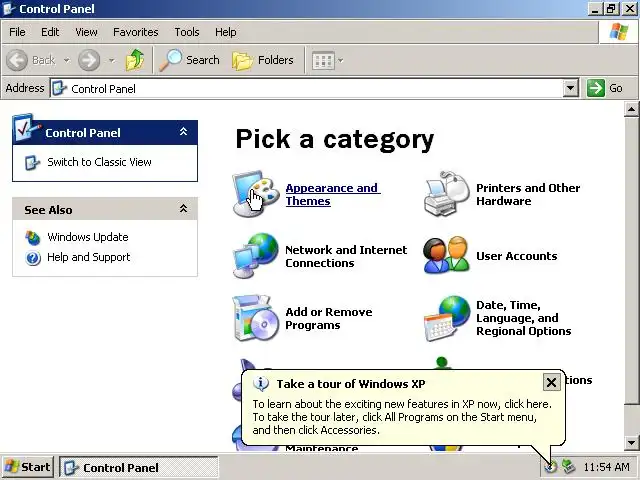Open the Favorites menu
Screen dimensions: 640x480
click(x=136, y=32)
